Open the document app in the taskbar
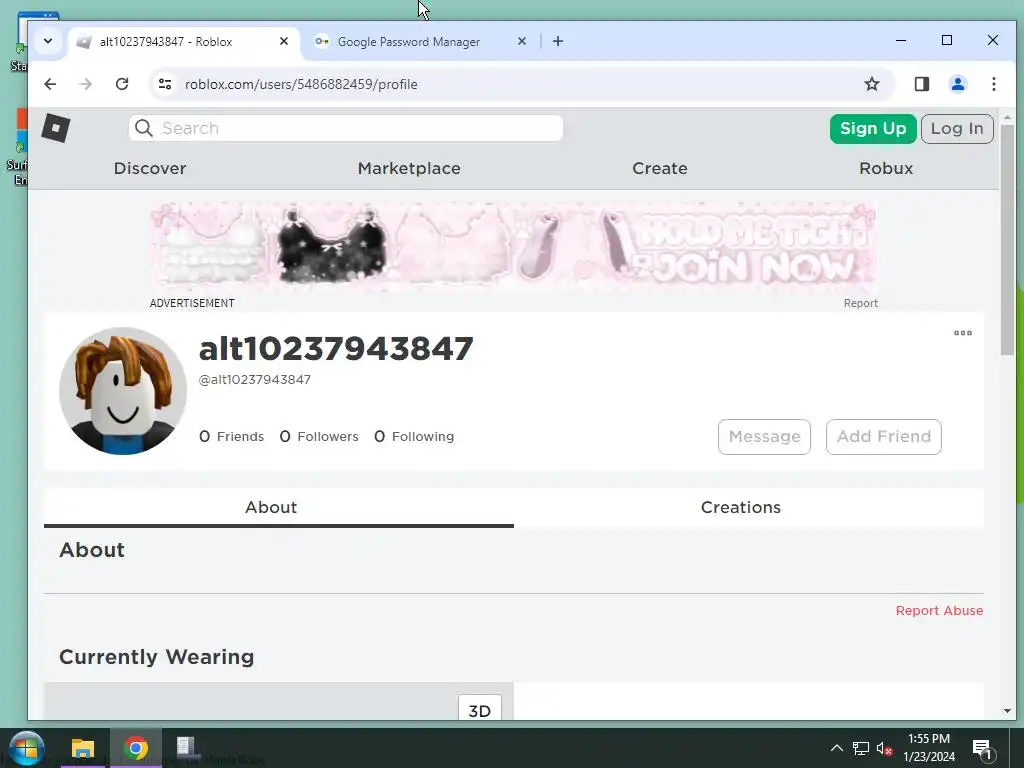The height and width of the screenshot is (768, 1024). point(187,748)
